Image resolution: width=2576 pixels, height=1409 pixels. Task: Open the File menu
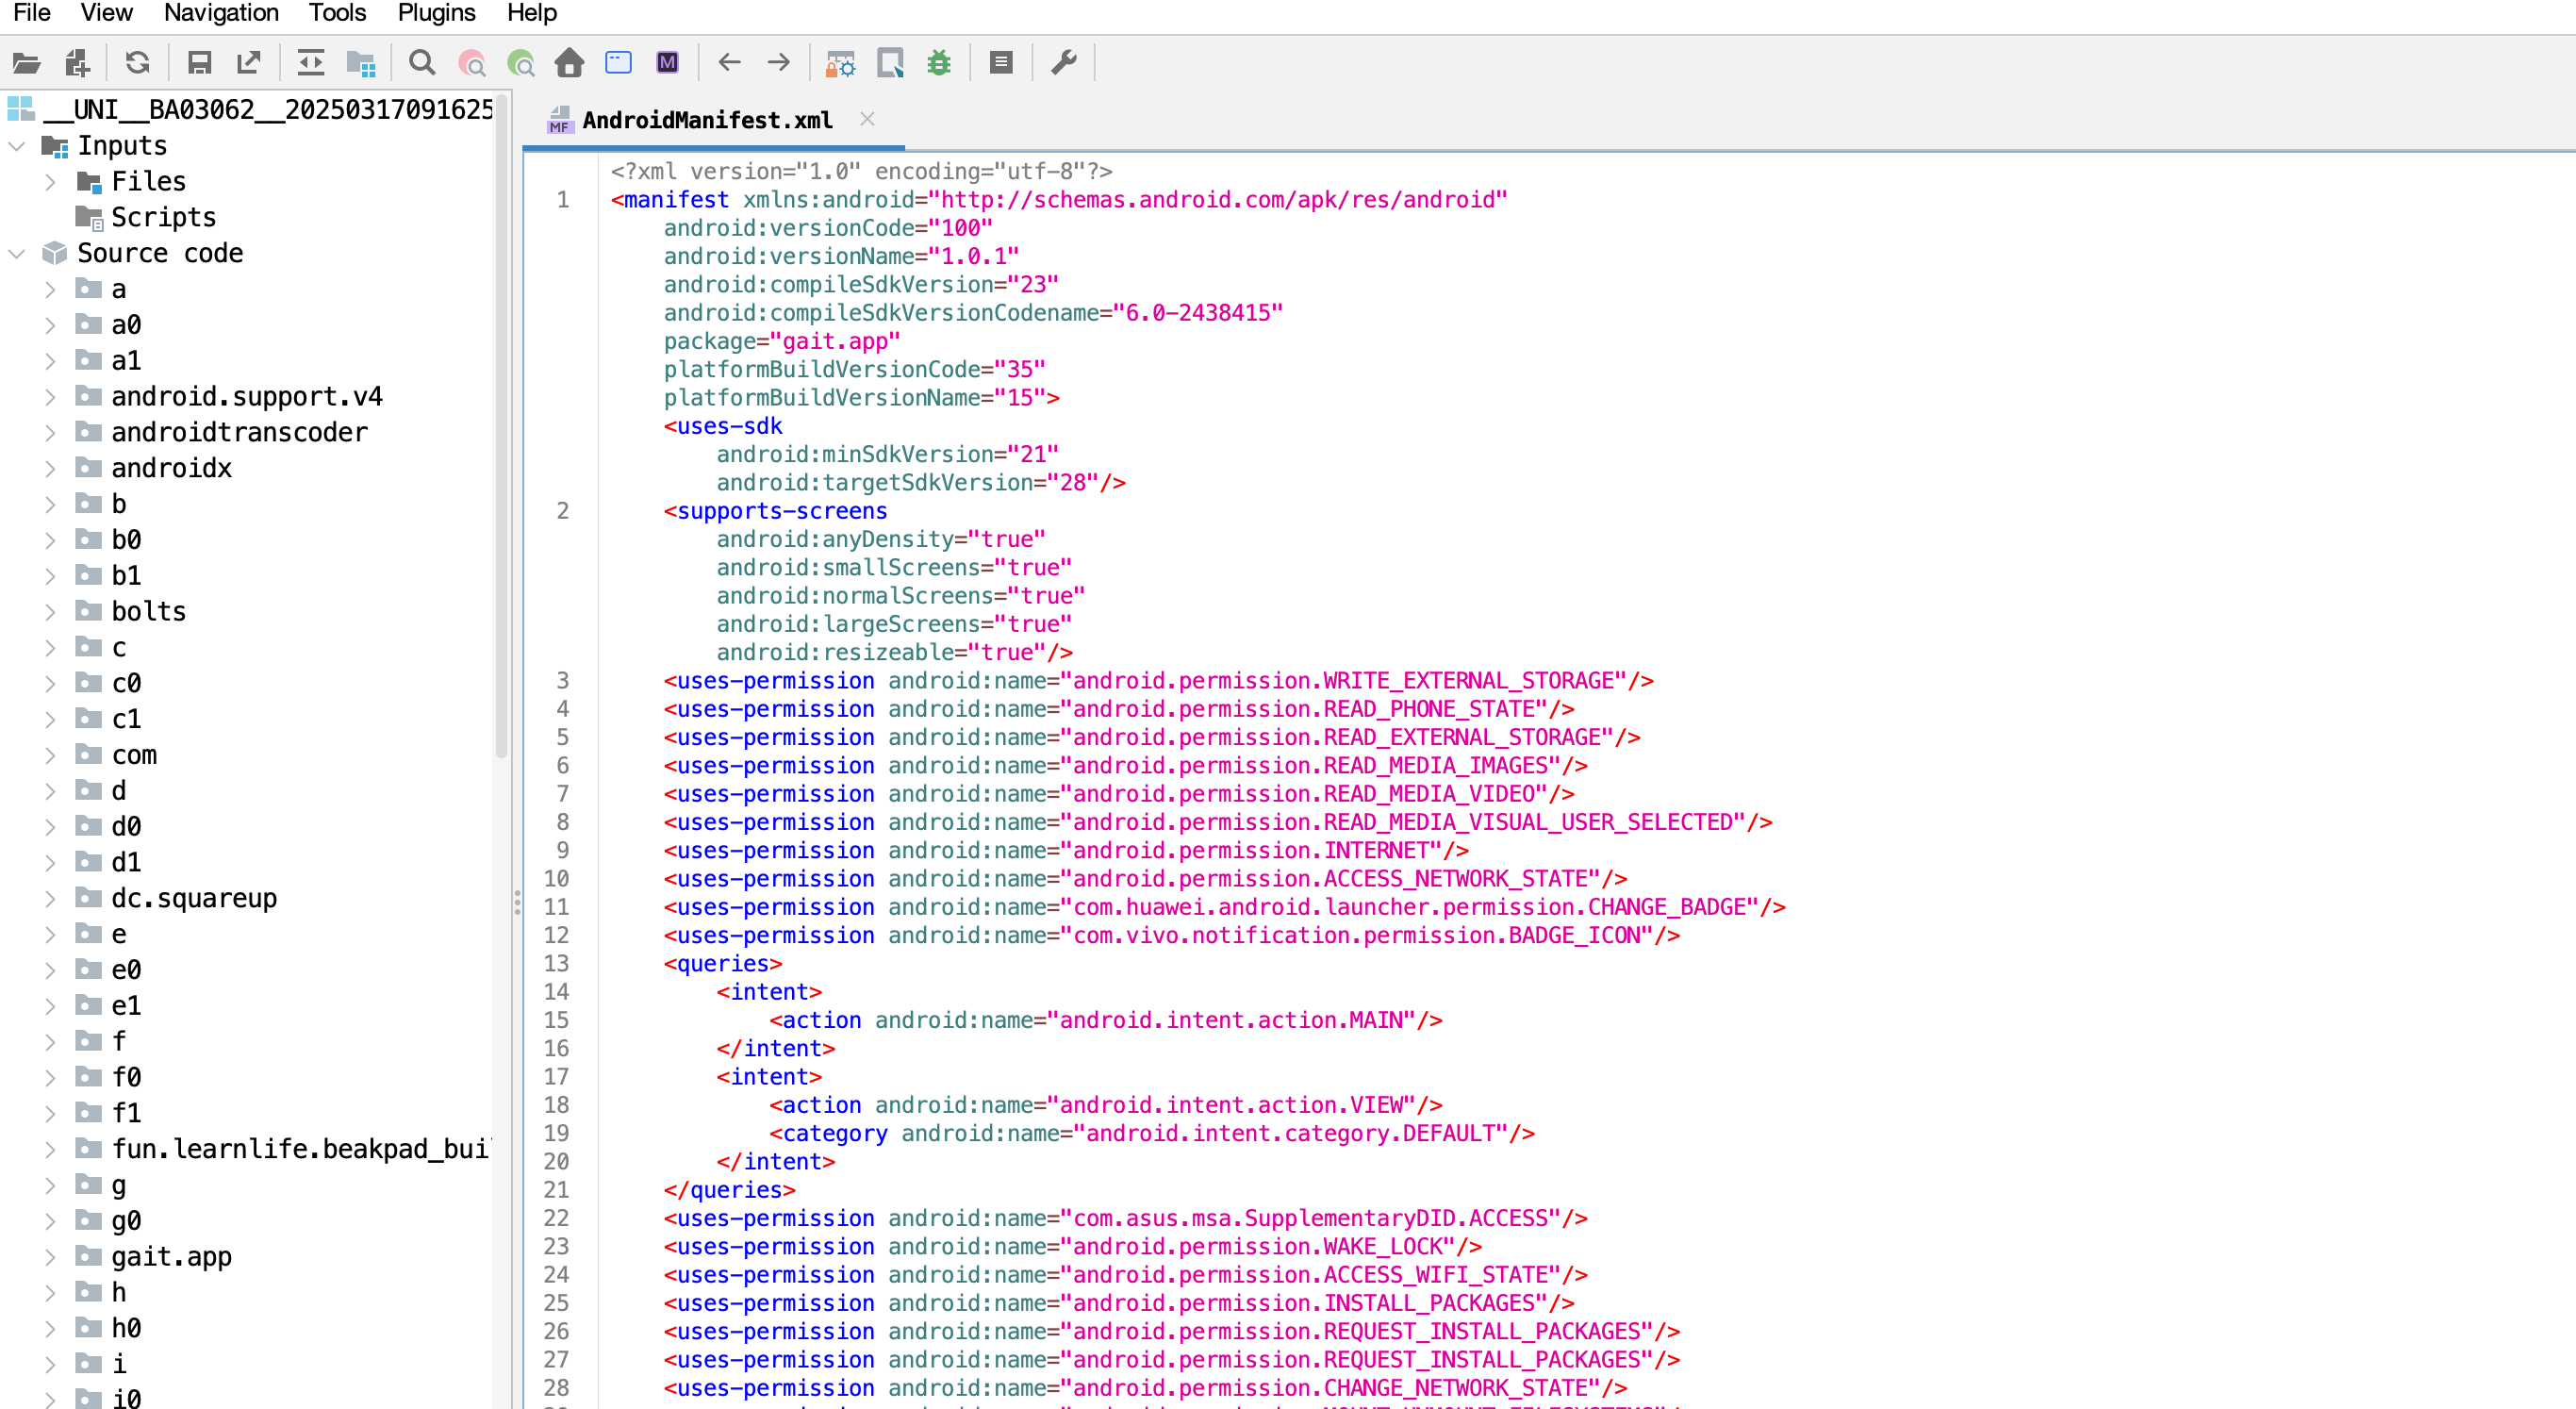pyautogui.click(x=32, y=13)
